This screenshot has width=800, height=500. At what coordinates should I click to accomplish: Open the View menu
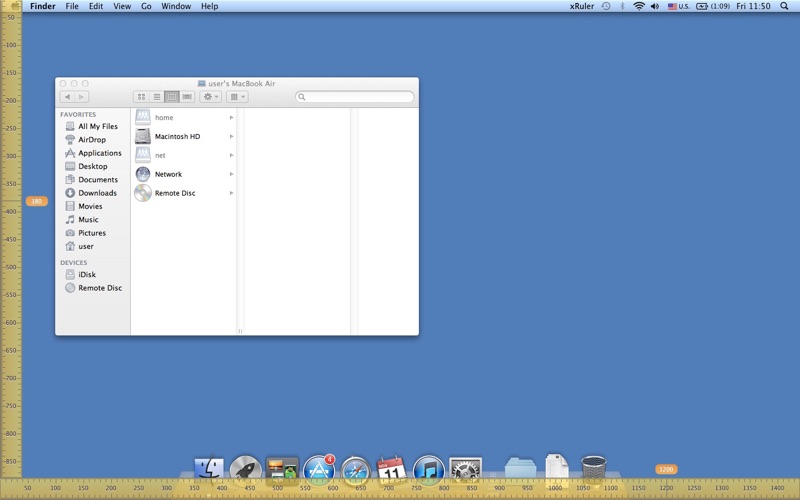[122, 6]
